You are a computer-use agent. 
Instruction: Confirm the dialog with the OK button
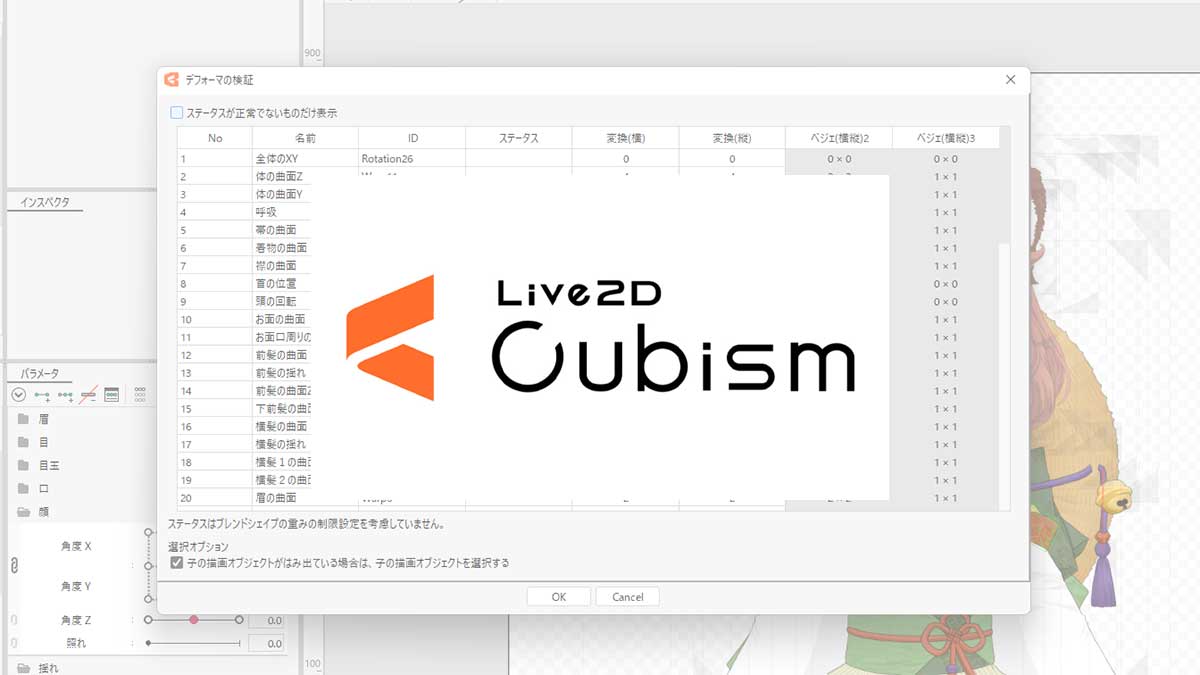(x=558, y=597)
